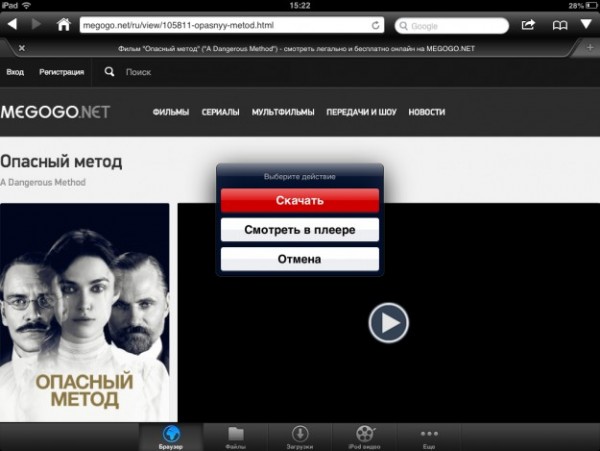The image size is (600, 451).
Task: Go to the browser home page icon
Action: pyautogui.click(x=64, y=24)
